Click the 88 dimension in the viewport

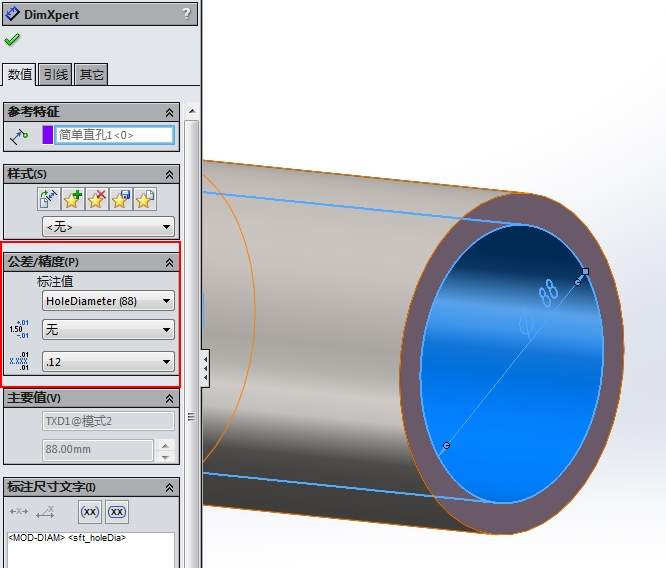548,292
